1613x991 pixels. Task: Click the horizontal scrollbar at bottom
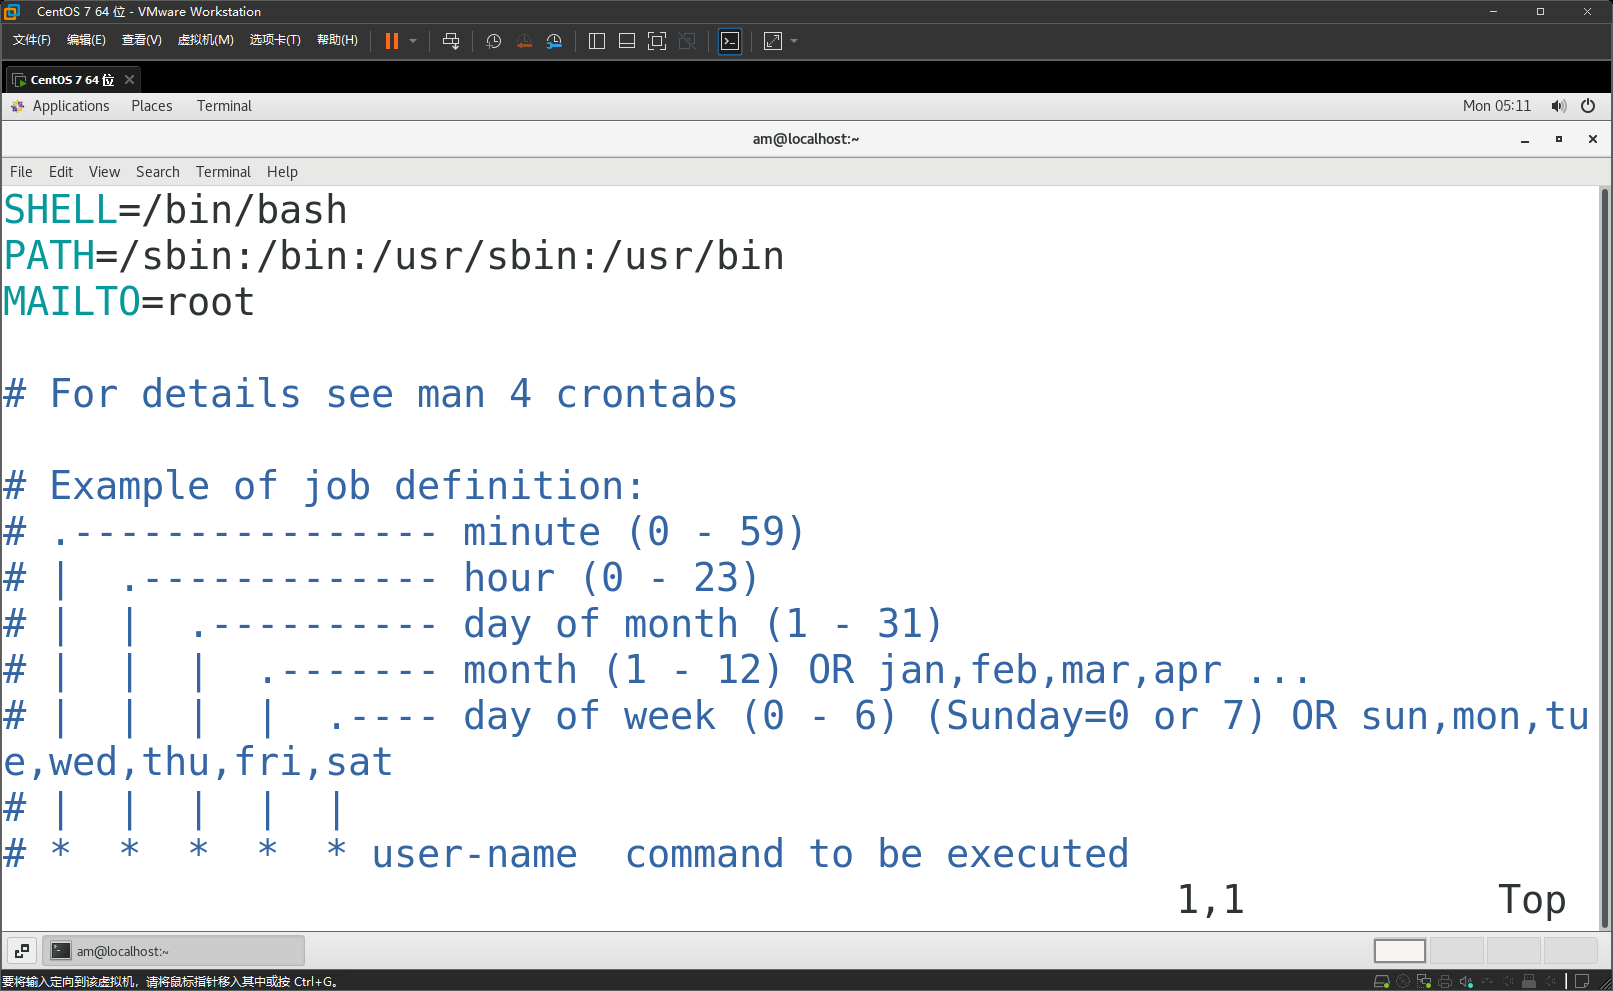click(1399, 950)
